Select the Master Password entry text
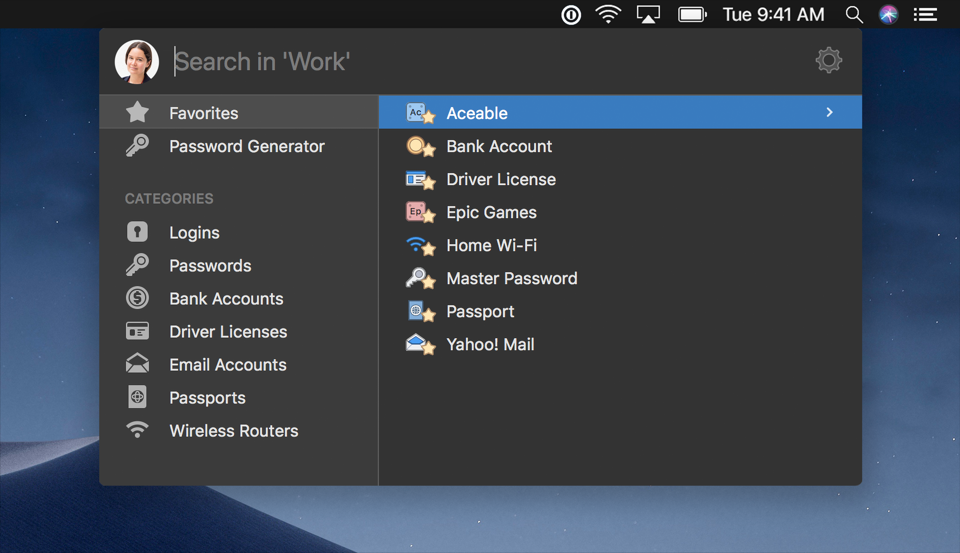 [x=512, y=279]
